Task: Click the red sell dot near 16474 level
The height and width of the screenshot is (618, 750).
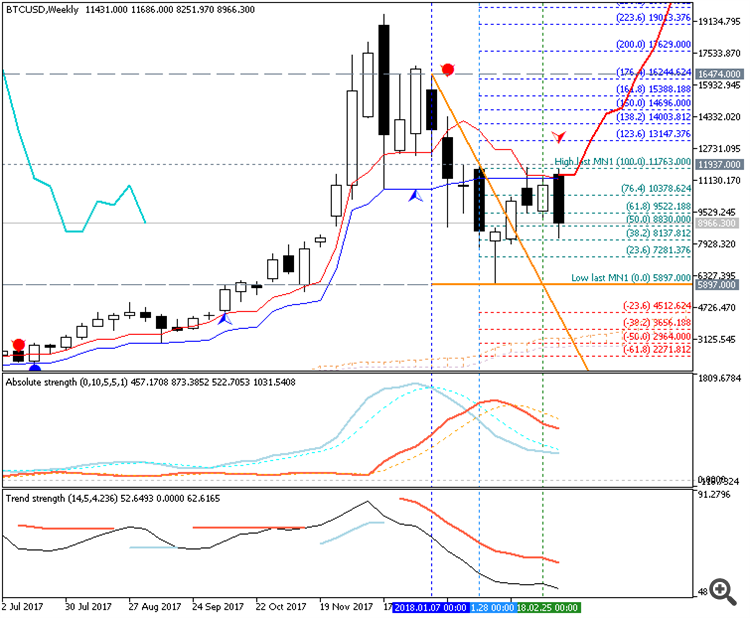Action: click(448, 70)
